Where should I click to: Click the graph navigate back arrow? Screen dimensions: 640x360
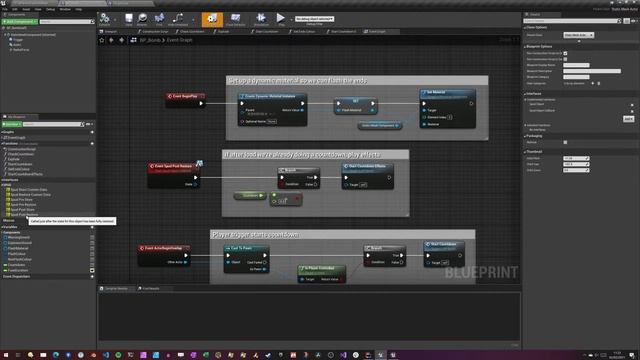click(111, 40)
